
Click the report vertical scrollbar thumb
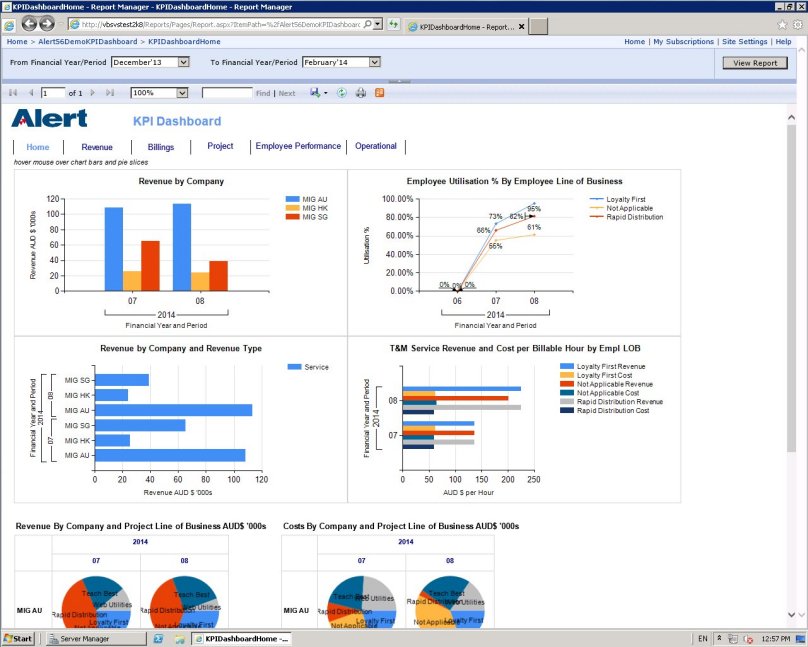click(791, 288)
